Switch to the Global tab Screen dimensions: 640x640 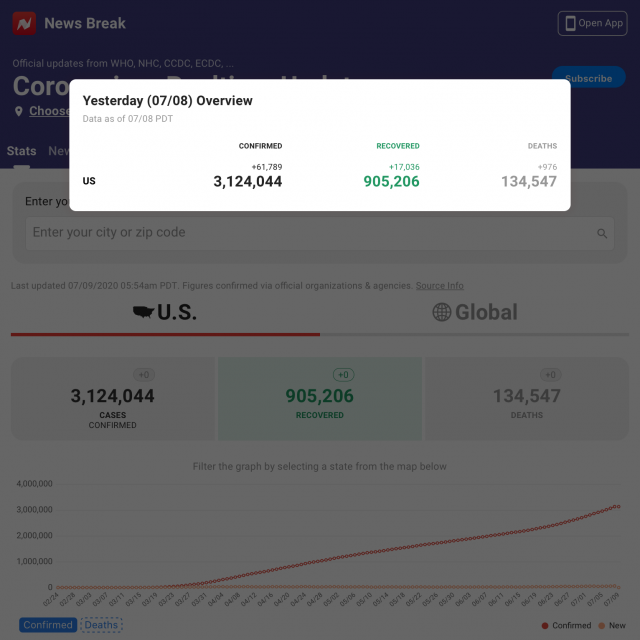pyautogui.click(x=476, y=312)
